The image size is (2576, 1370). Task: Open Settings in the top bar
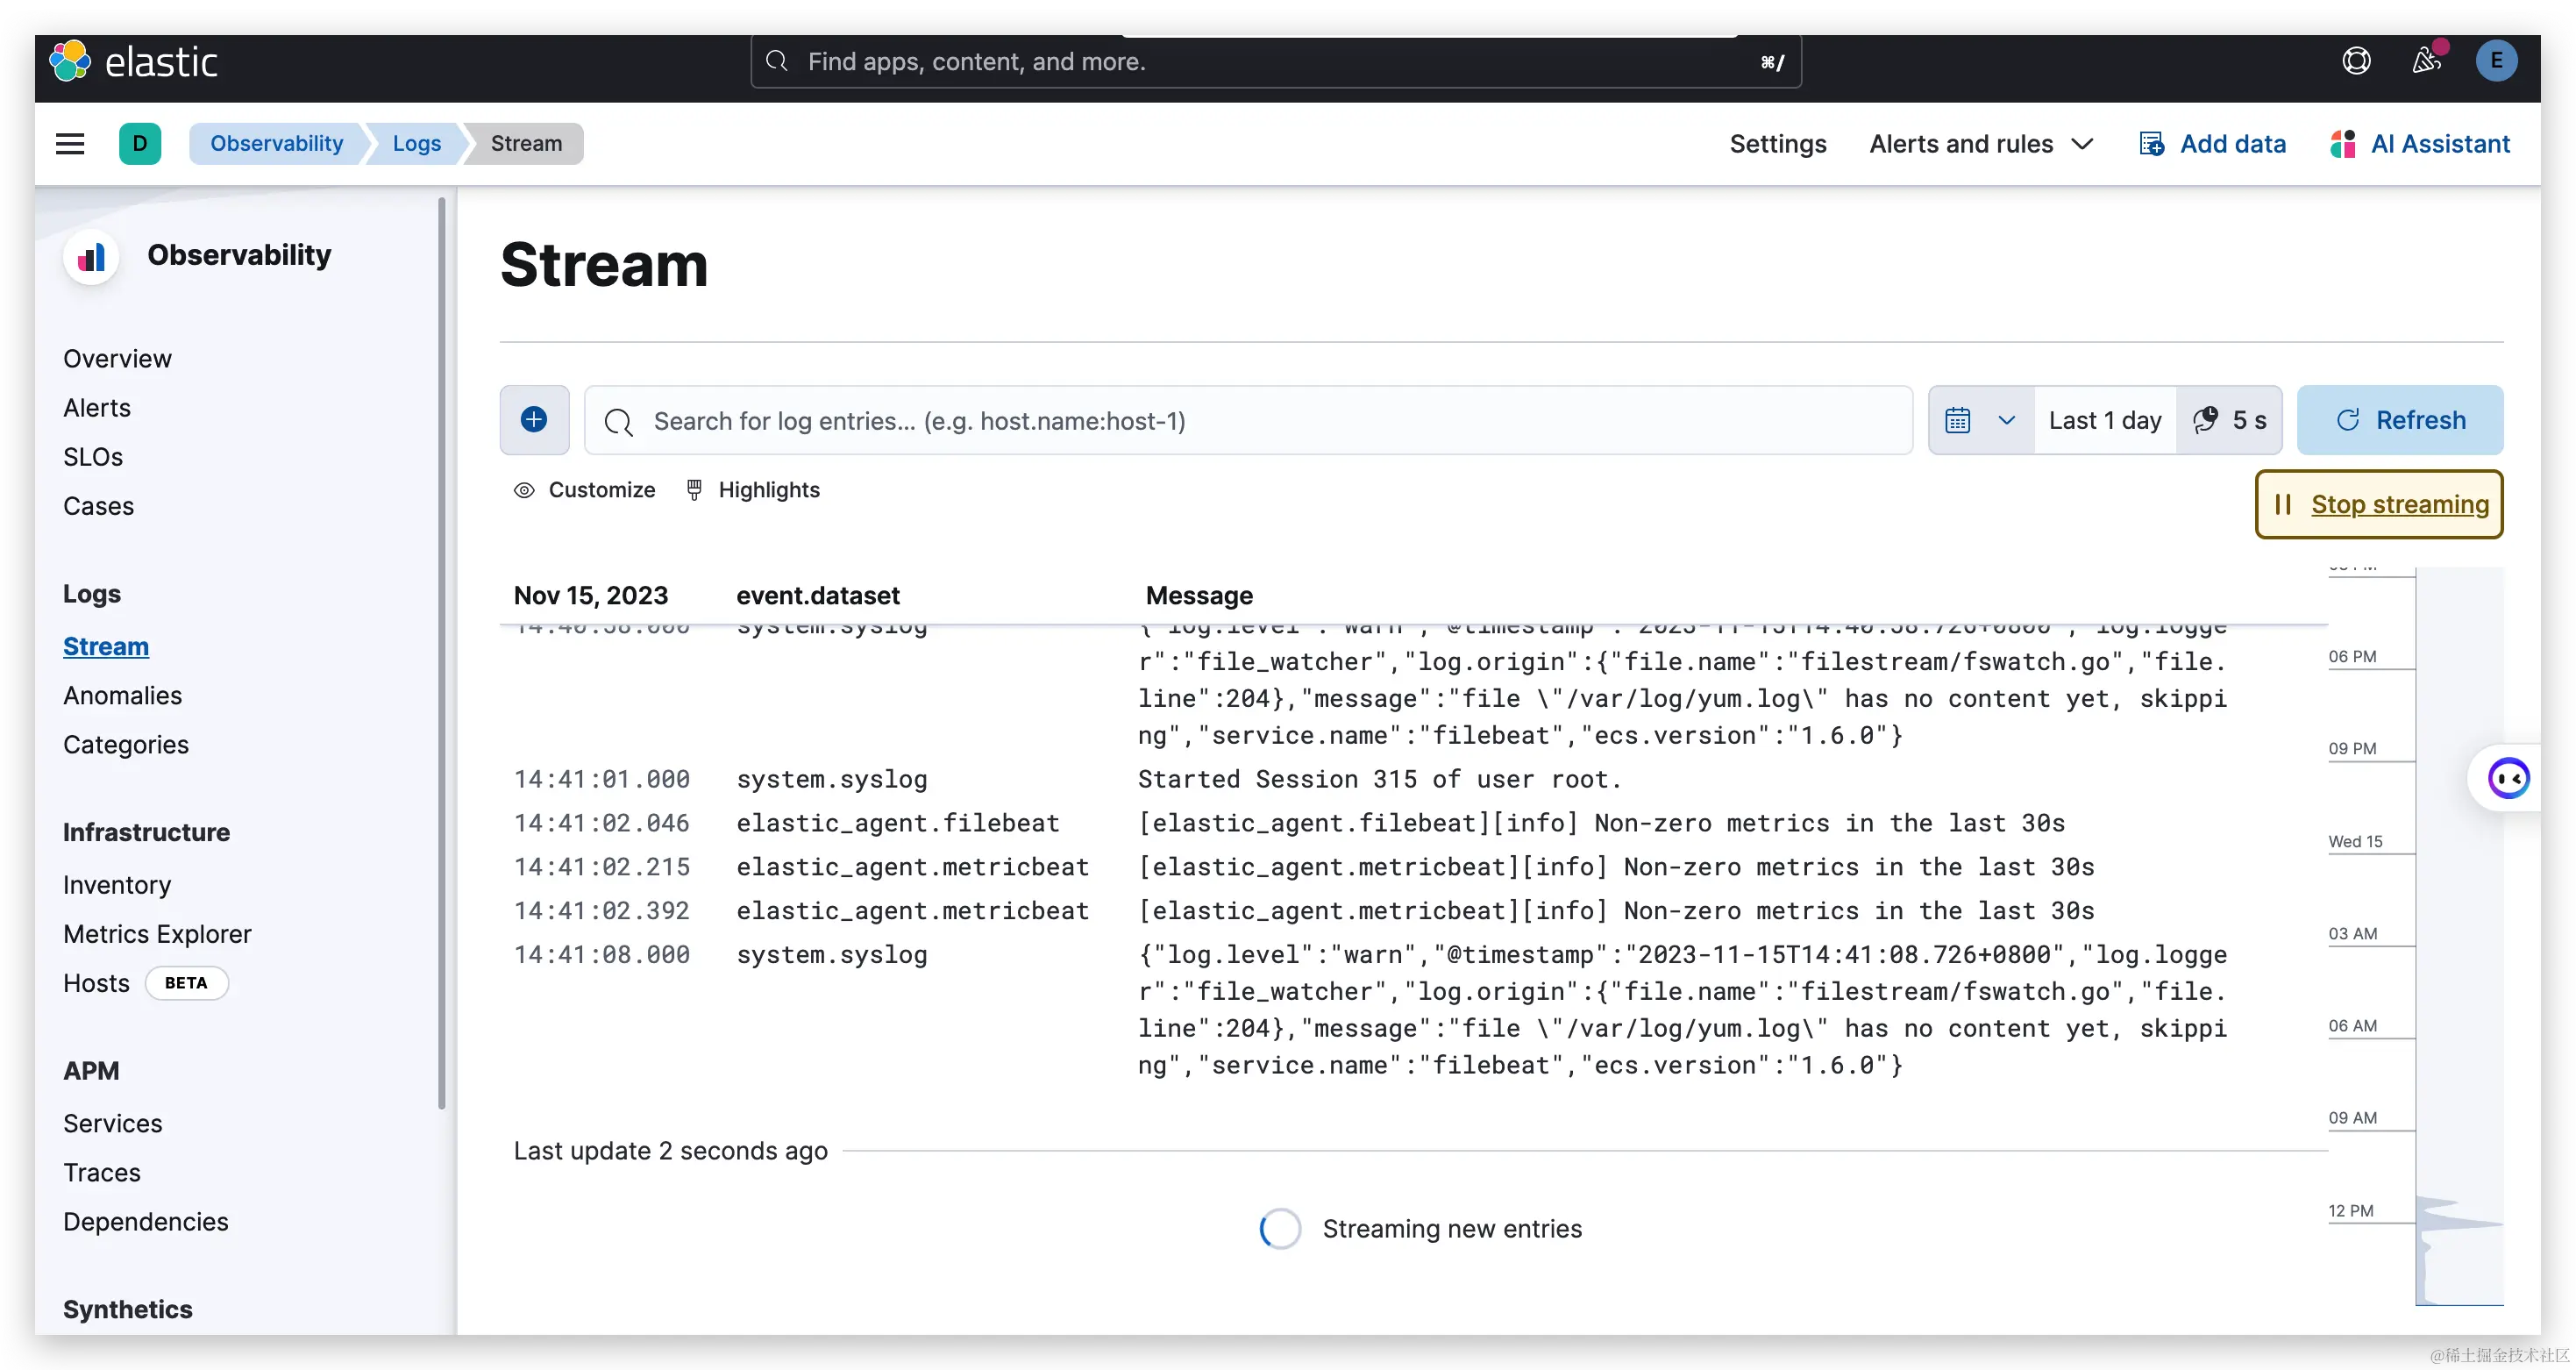(x=1778, y=144)
